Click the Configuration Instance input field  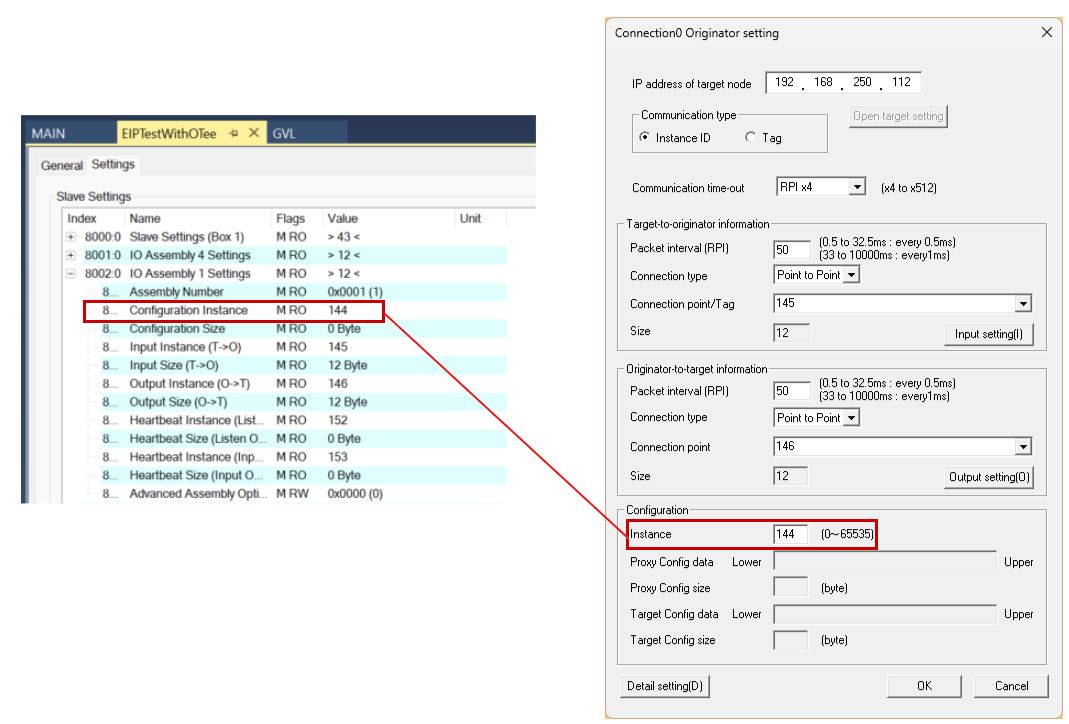pos(790,534)
